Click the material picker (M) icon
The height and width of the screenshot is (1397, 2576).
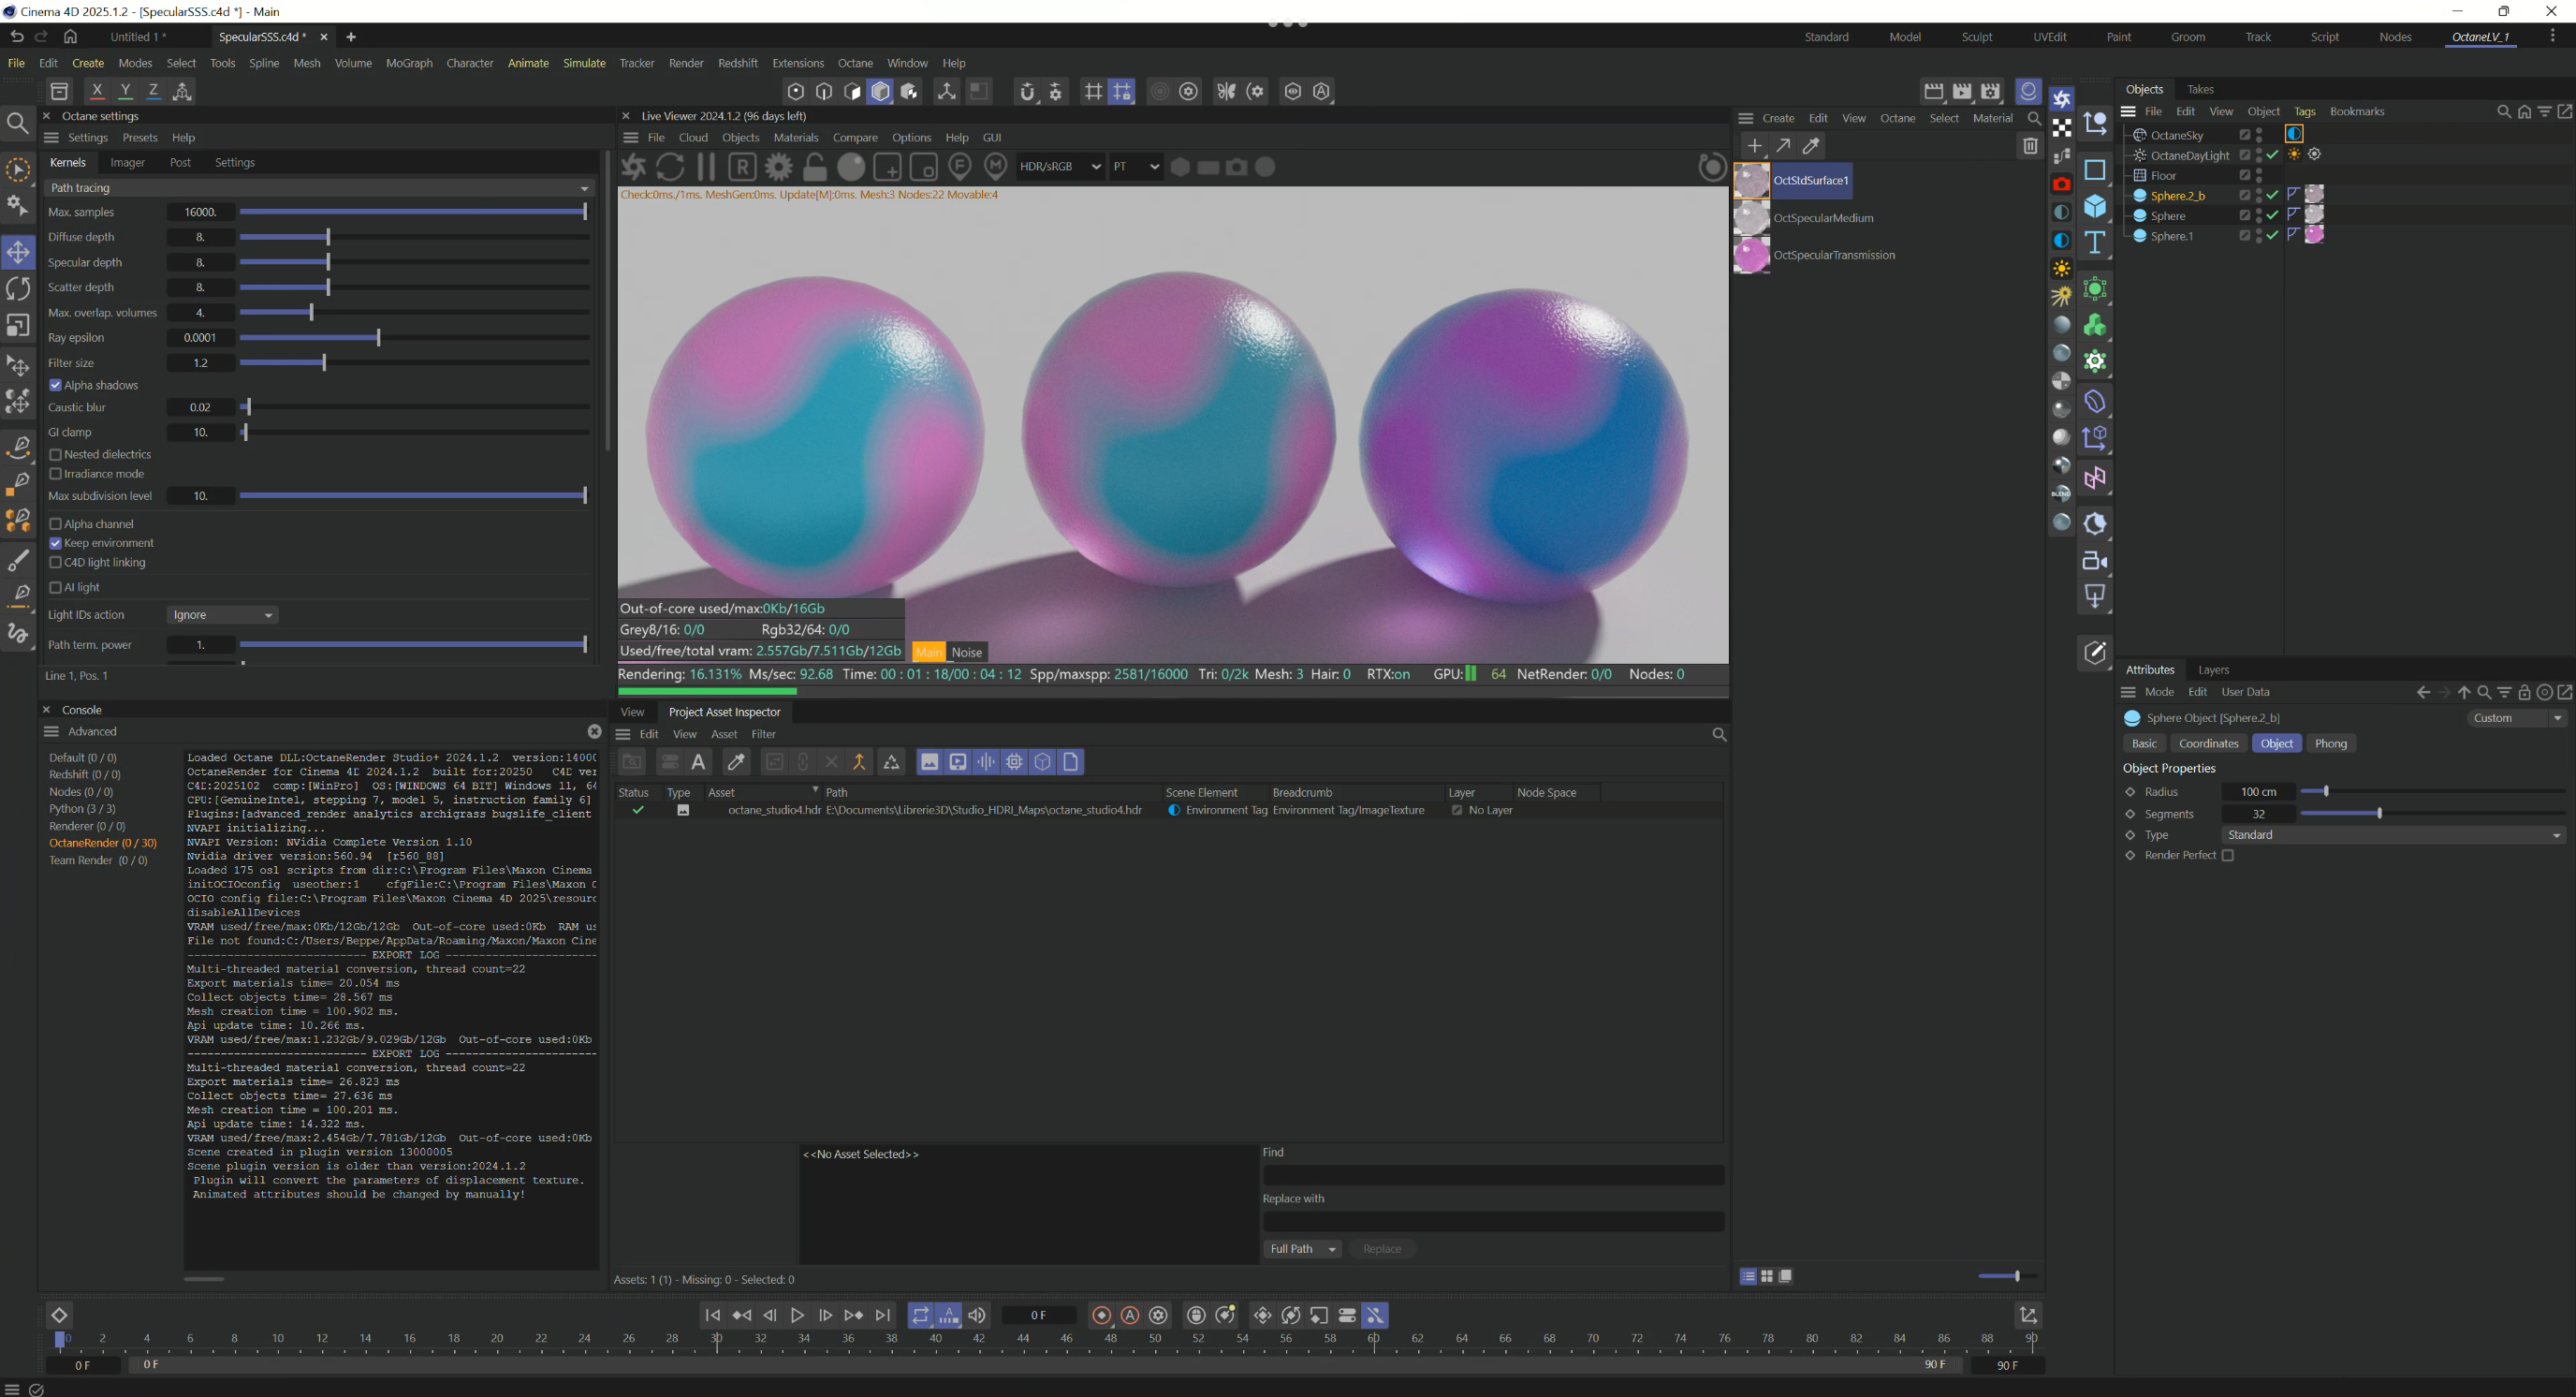[x=995, y=167]
